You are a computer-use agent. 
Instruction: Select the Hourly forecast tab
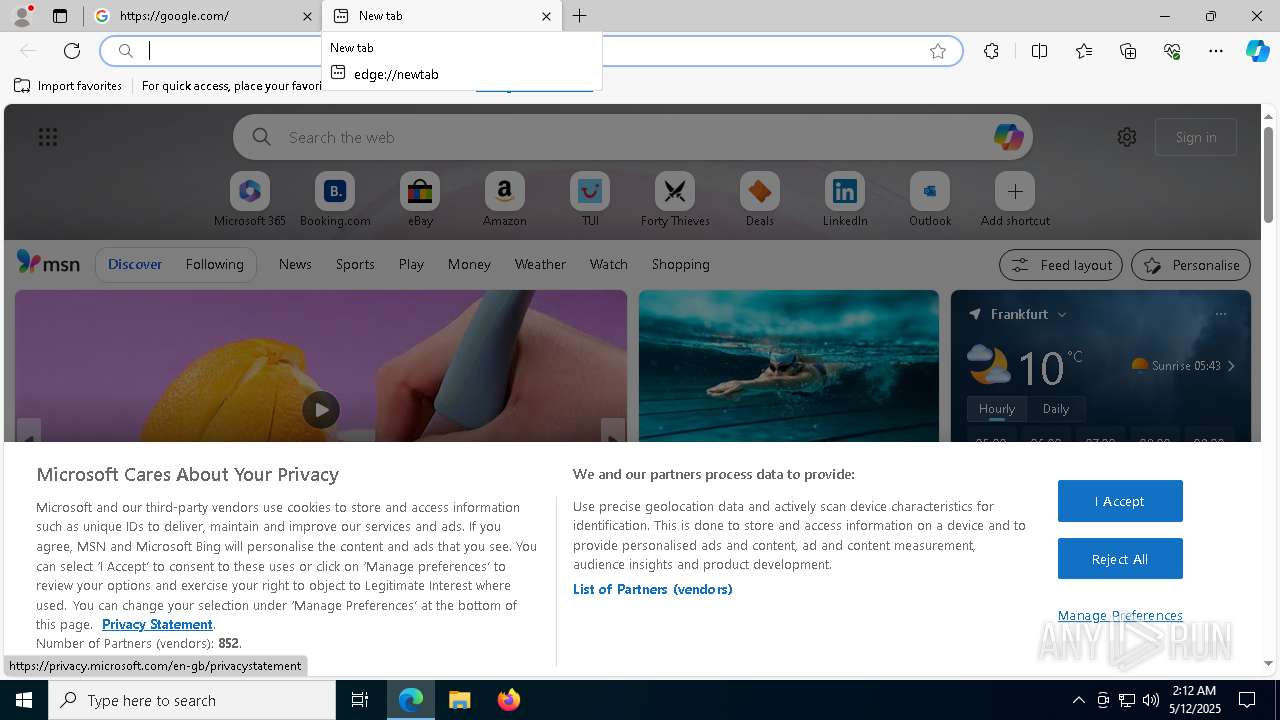[997, 408]
